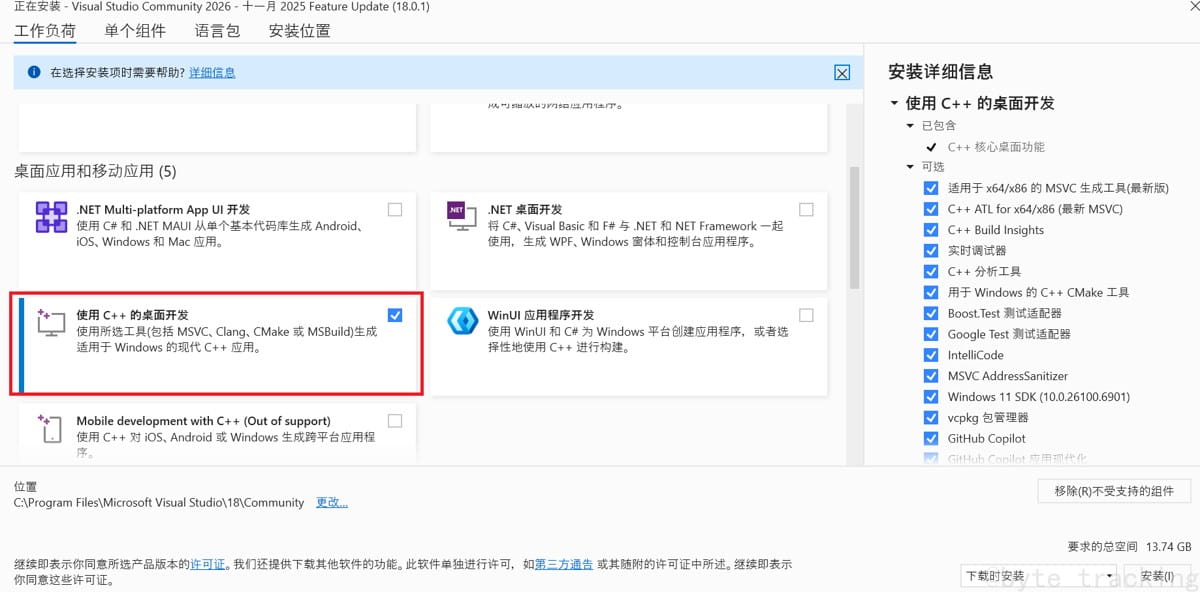Enable the WinUI 应用程序开发 workload checkbox
Image resolution: width=1200 pixels, height=592 pixels.
pyautogui.click(x=806, y=313)
